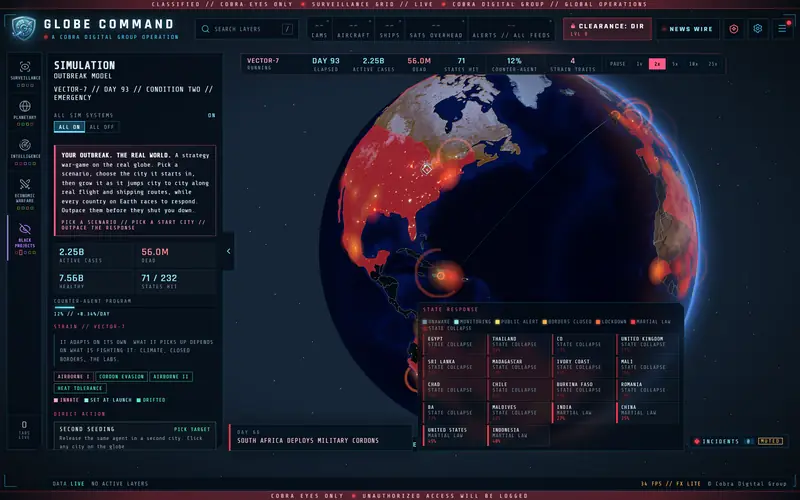Image resolution: width=800 pixels, height=500 pixels.
Task: Open the Alerts // All Feeds tab
Action: pos(511,30)
